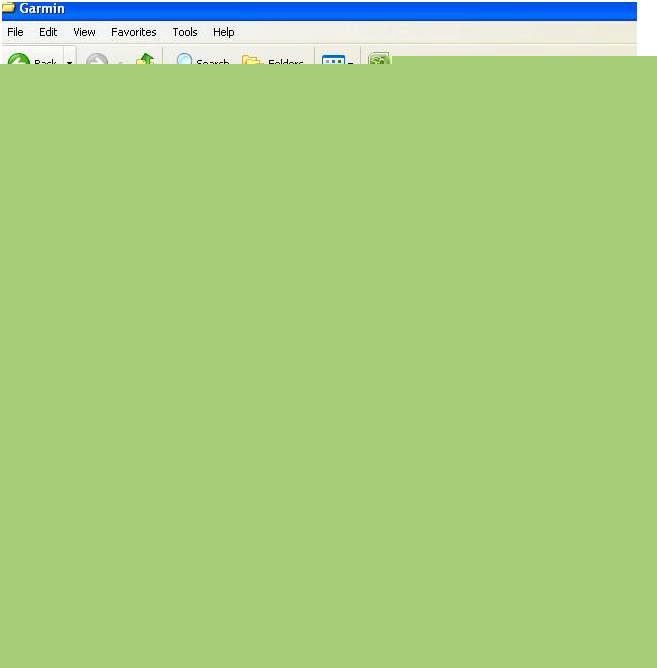Open the Favorites menu
The image size is (657, 668).
click(133, 32)
